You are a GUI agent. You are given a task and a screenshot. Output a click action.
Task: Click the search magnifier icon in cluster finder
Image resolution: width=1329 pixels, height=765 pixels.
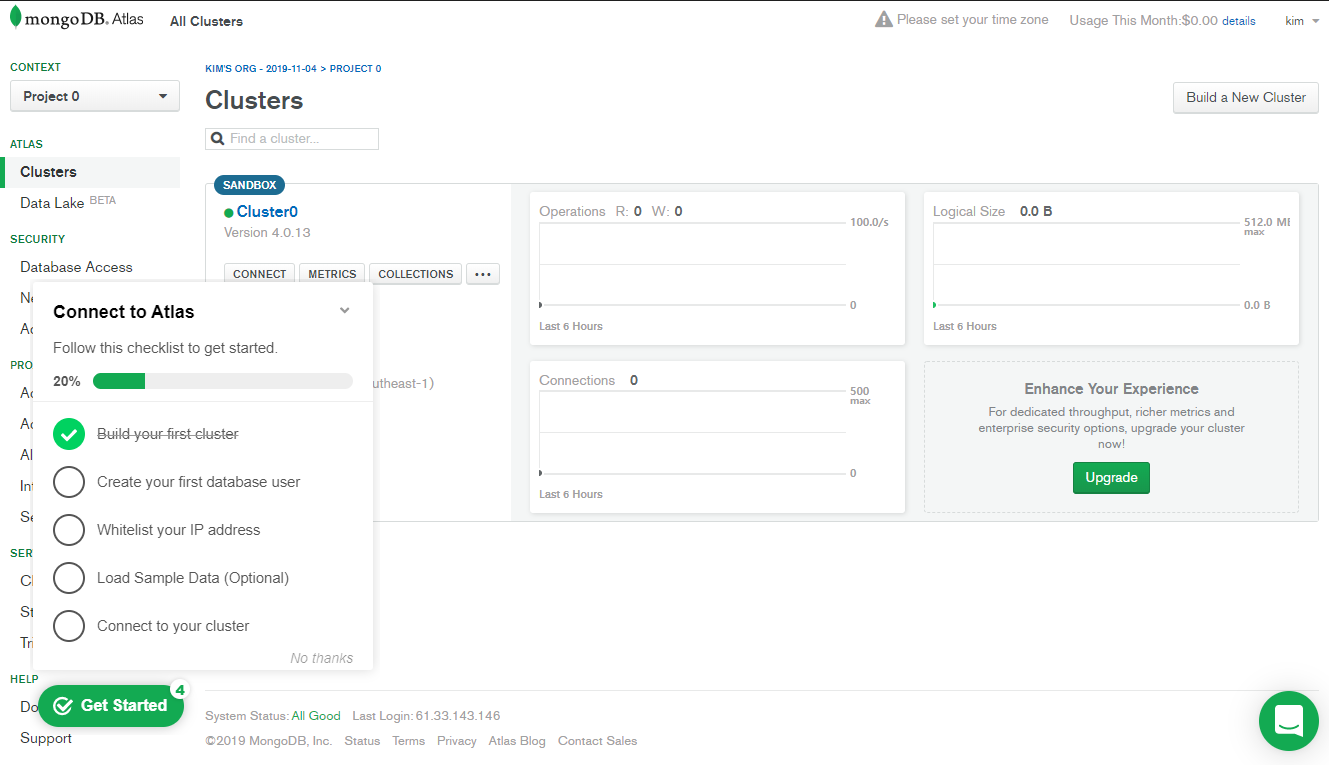217,139
